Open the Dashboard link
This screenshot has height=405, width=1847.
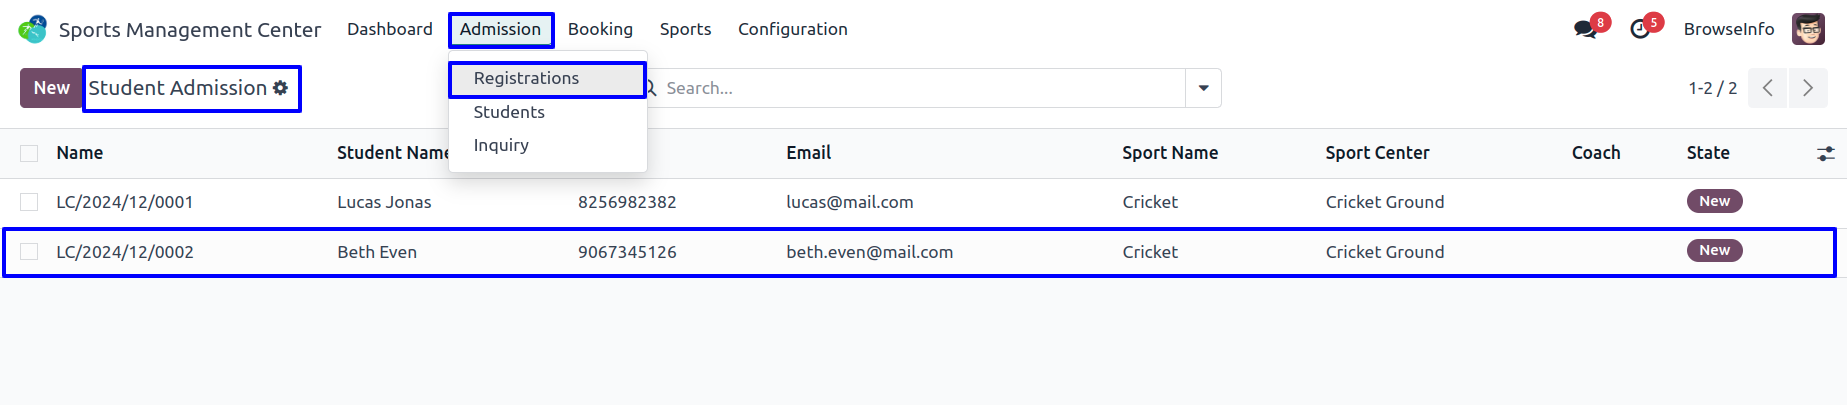pyautogui.click(x=390, y=29)
